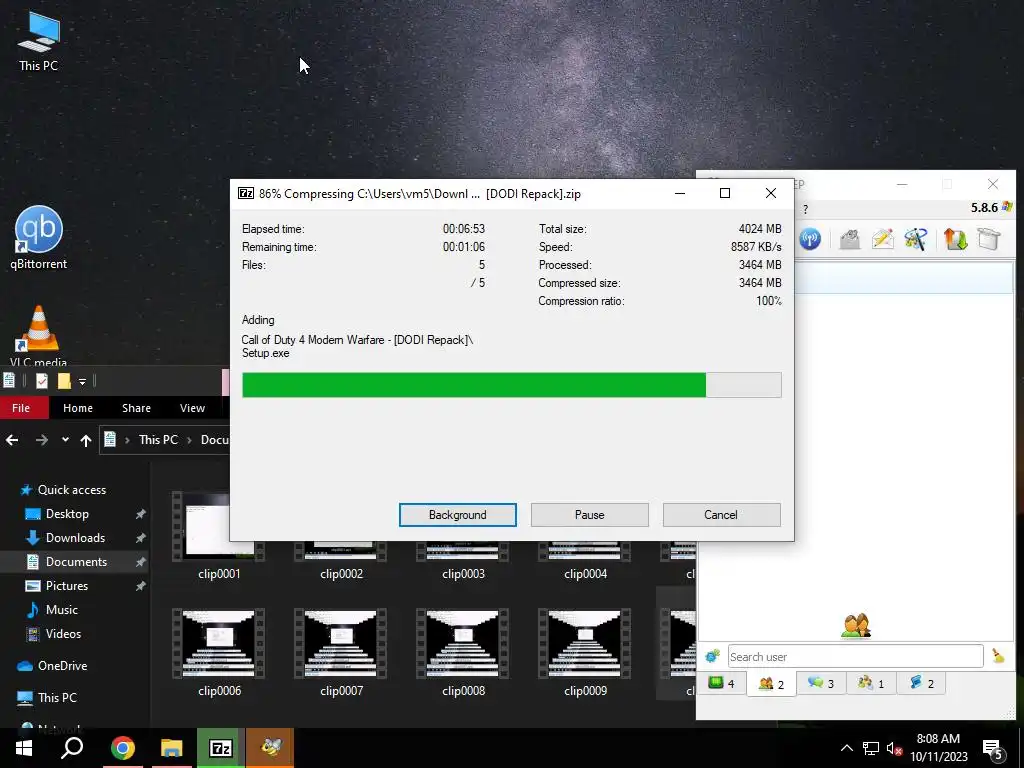Select the clip0006 video thumbnail
The height and width of the screenshot is (768, 1024).
pos(219,643)
